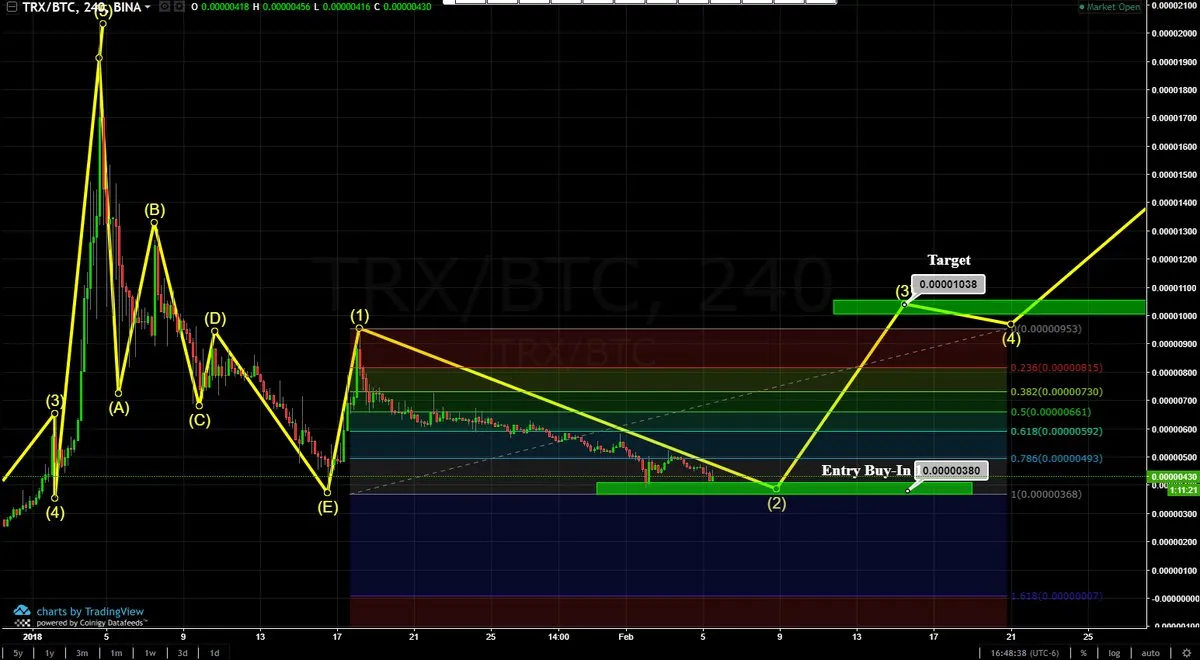Select the (B) wave label

[154, 210]
